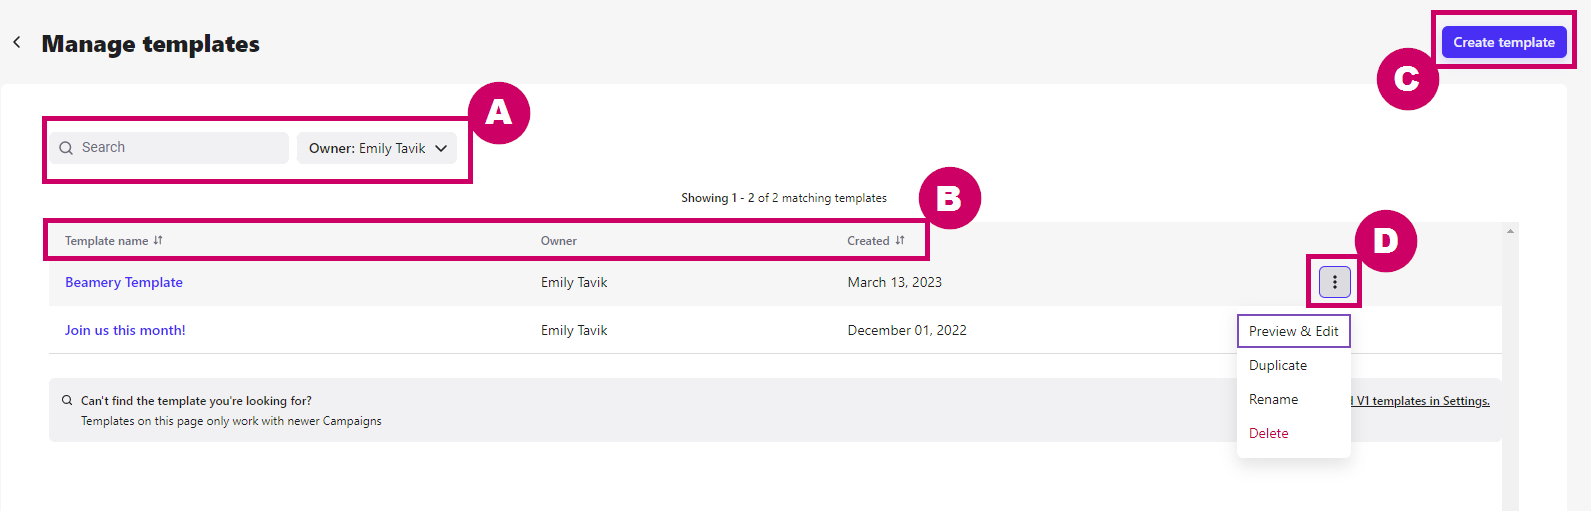Sort by Template name using the arrows icon
This screenshot has height=511, width=1591.
158,240
